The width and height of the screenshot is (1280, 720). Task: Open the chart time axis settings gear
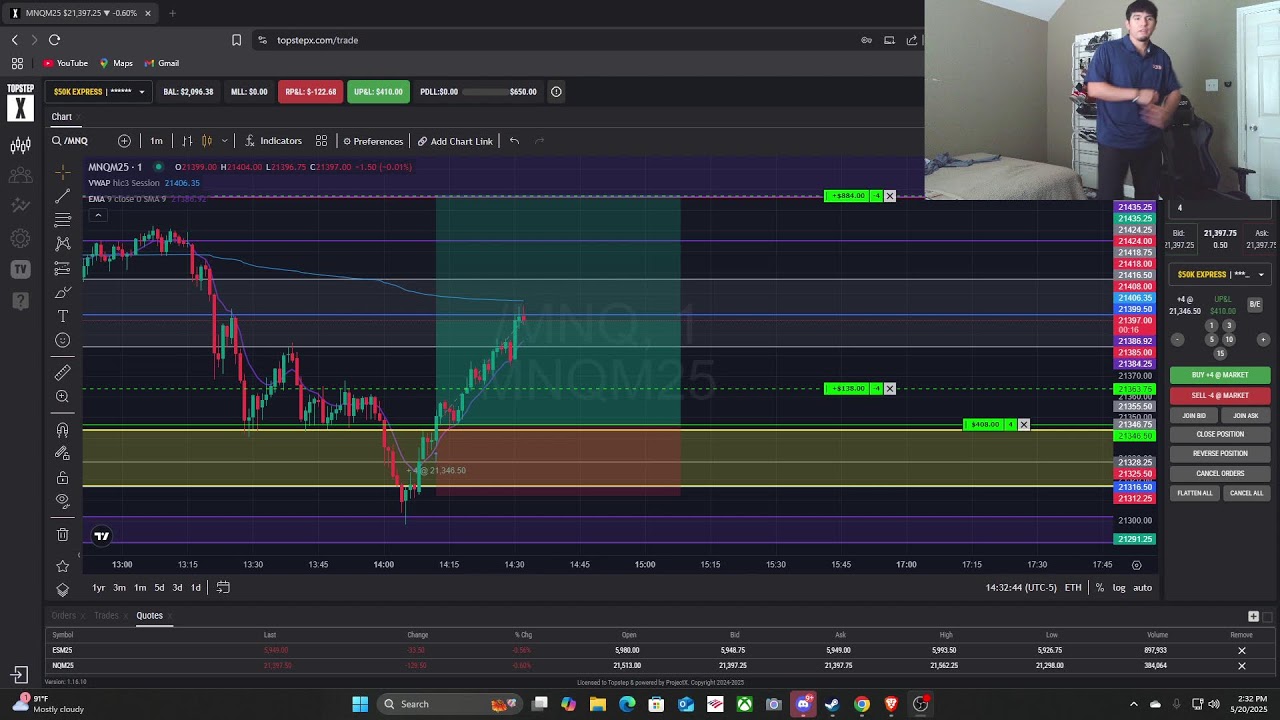[1136, 565]
